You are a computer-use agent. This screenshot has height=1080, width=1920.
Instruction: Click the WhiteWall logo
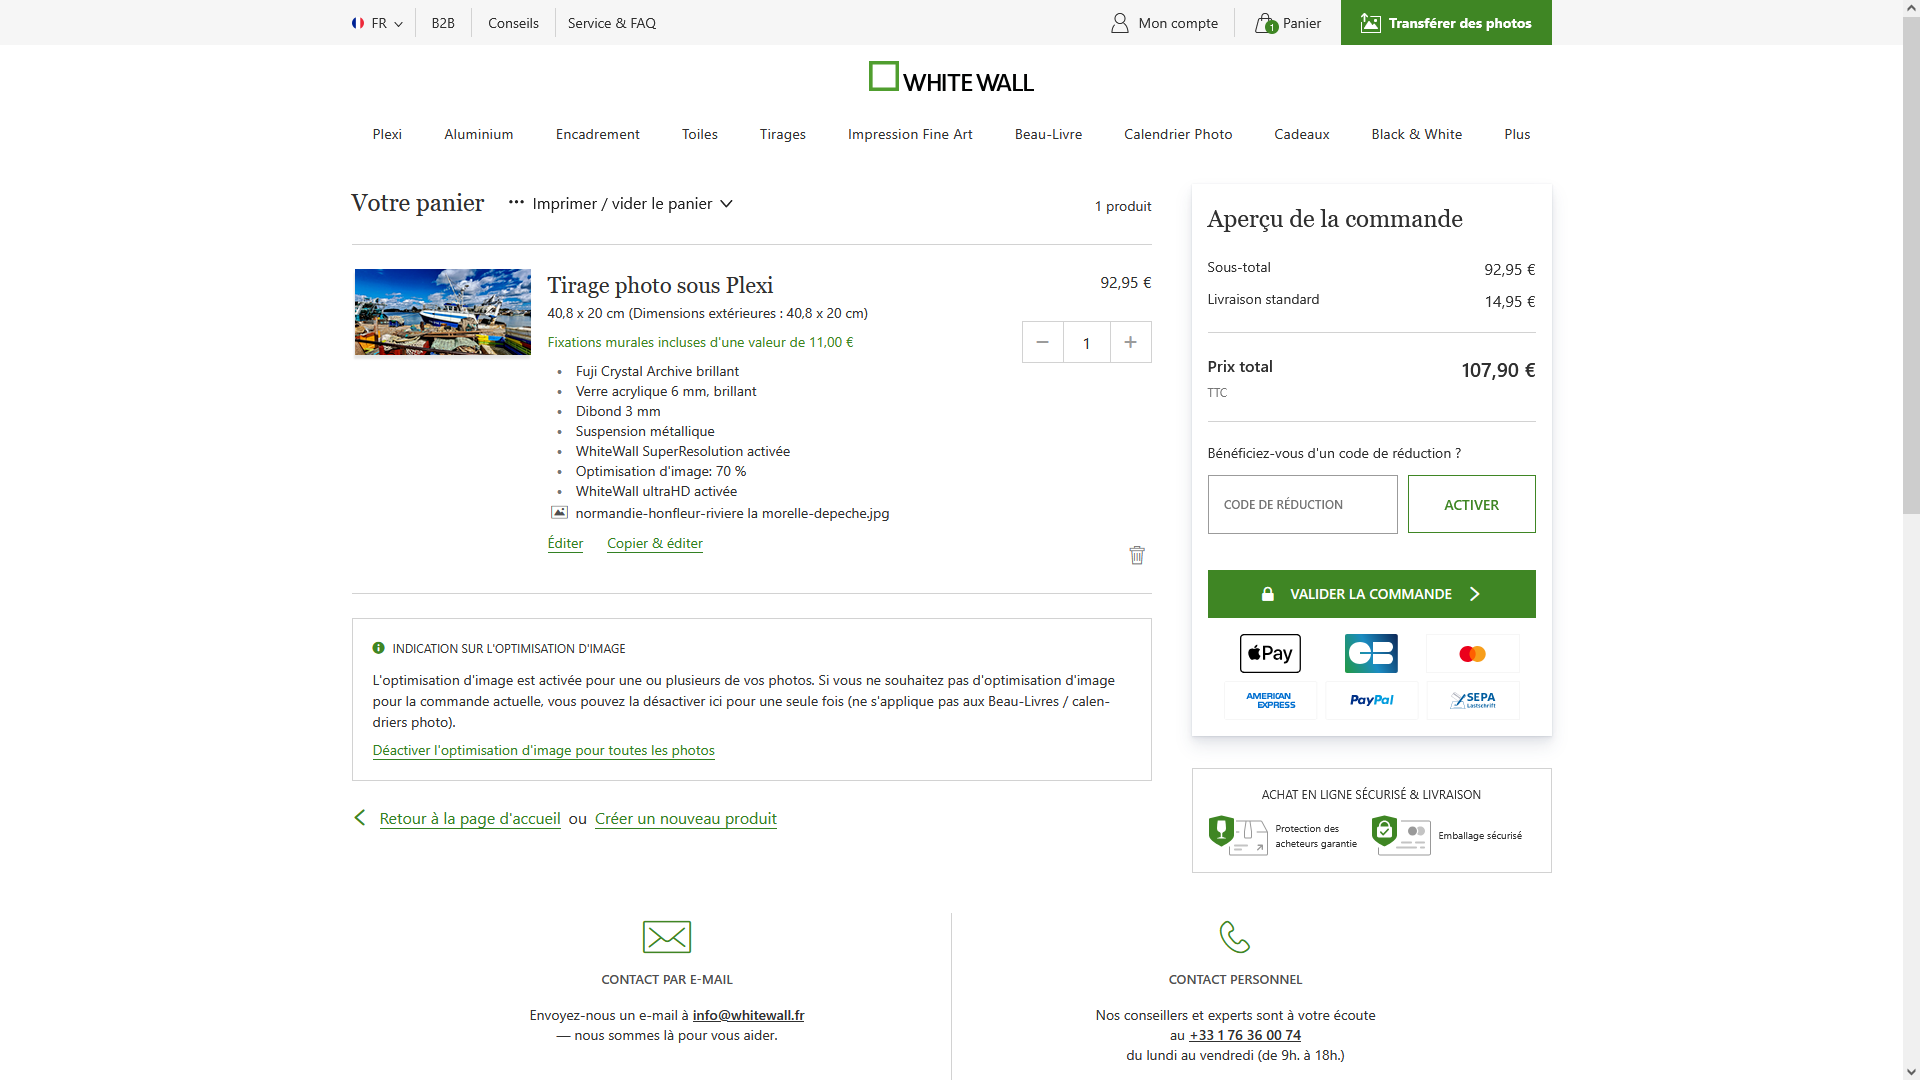click(x=951, y=78)
